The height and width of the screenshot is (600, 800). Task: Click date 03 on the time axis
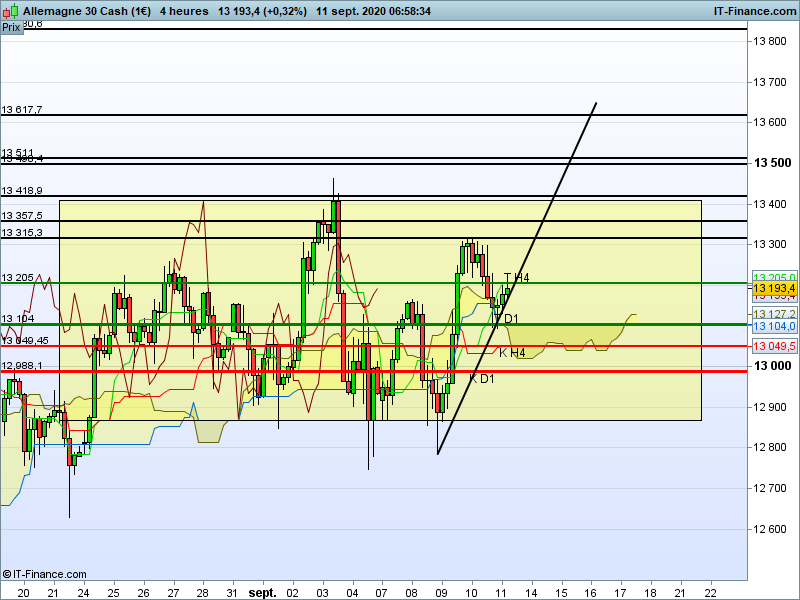pos(322,593)
